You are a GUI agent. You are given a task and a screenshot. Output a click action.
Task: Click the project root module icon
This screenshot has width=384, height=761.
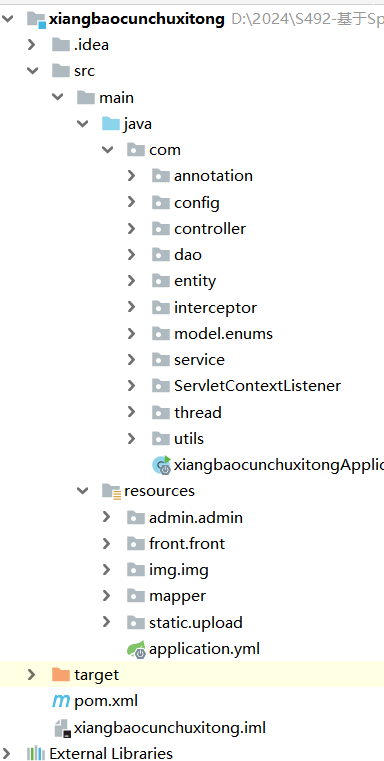point(36,19)
